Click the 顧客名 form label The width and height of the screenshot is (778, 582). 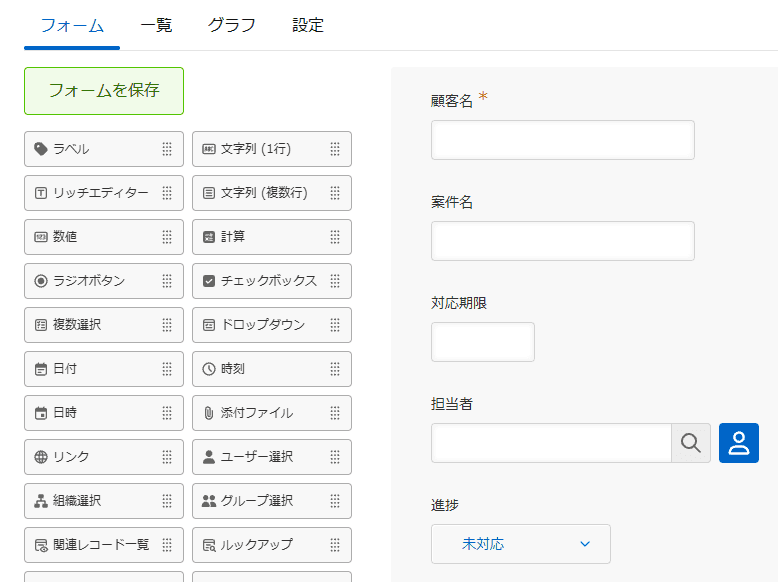tap(452, 101)
